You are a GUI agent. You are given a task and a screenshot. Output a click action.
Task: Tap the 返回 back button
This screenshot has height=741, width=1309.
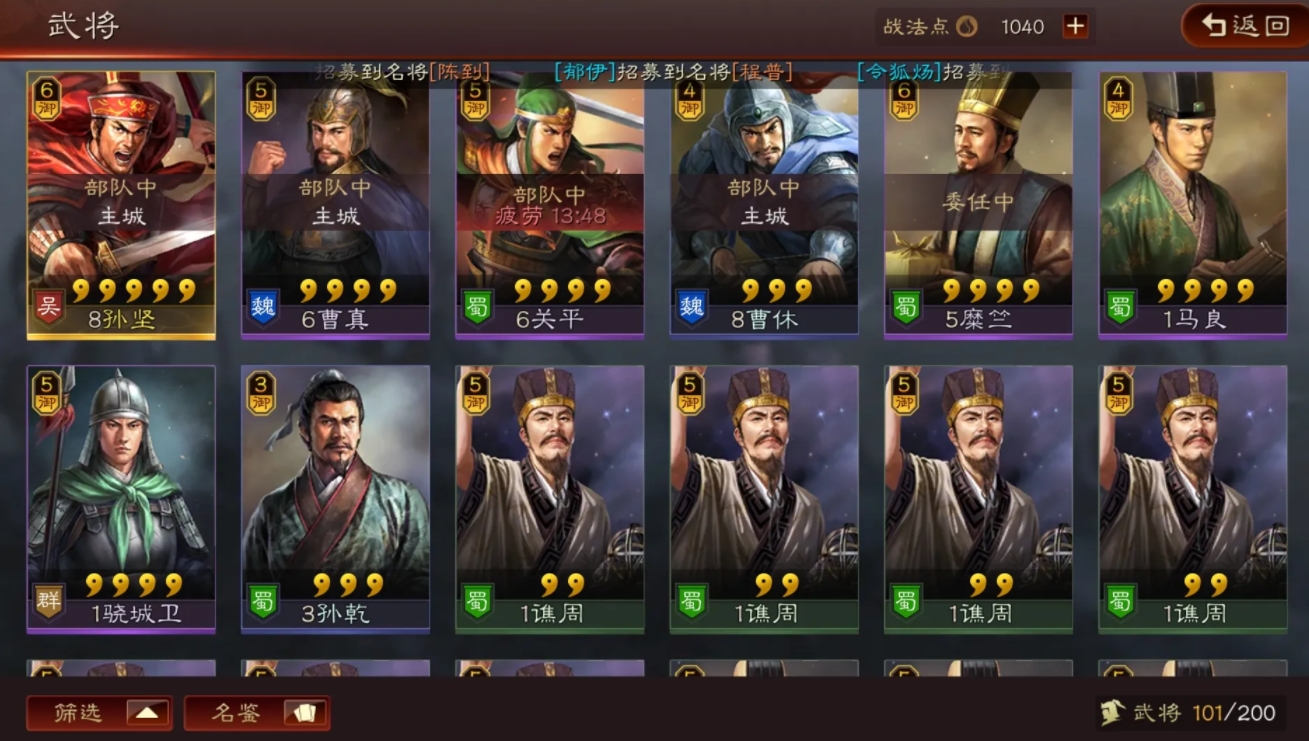[1245, 26]
